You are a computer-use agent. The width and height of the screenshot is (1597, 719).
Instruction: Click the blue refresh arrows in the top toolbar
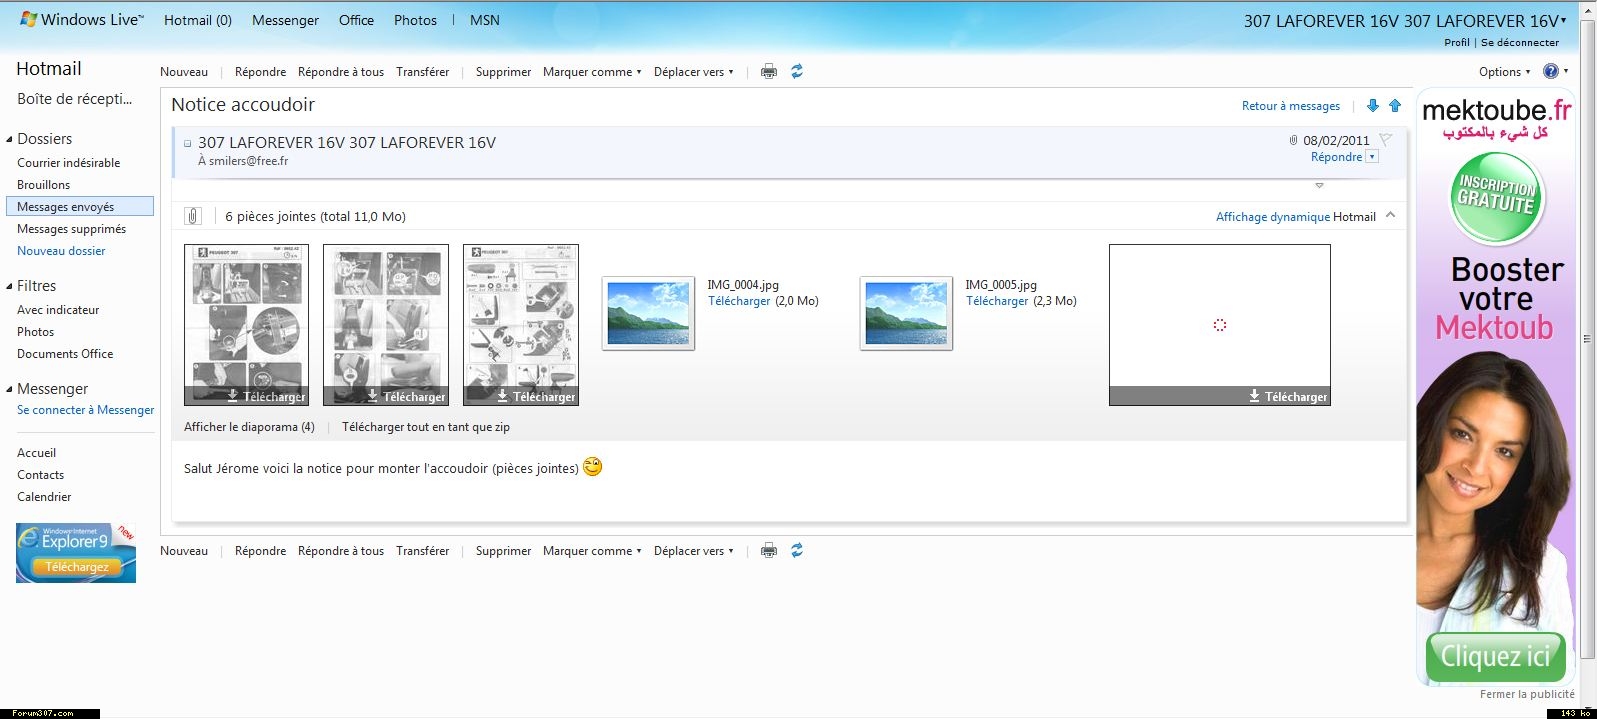click(797, 72)
